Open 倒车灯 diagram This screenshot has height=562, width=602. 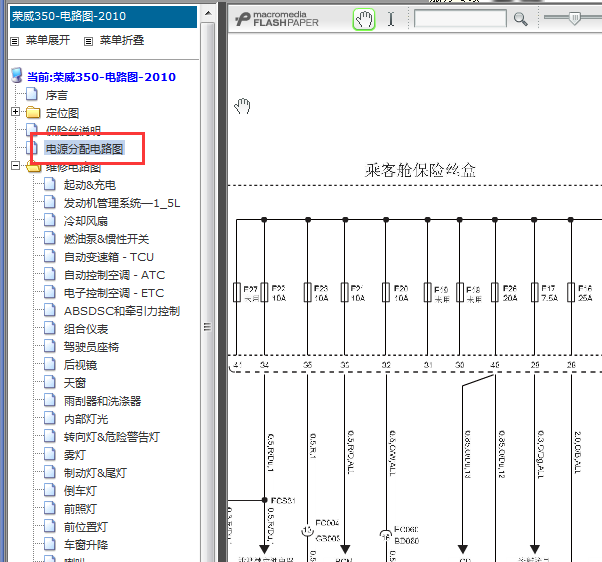[x=80, y=492]
